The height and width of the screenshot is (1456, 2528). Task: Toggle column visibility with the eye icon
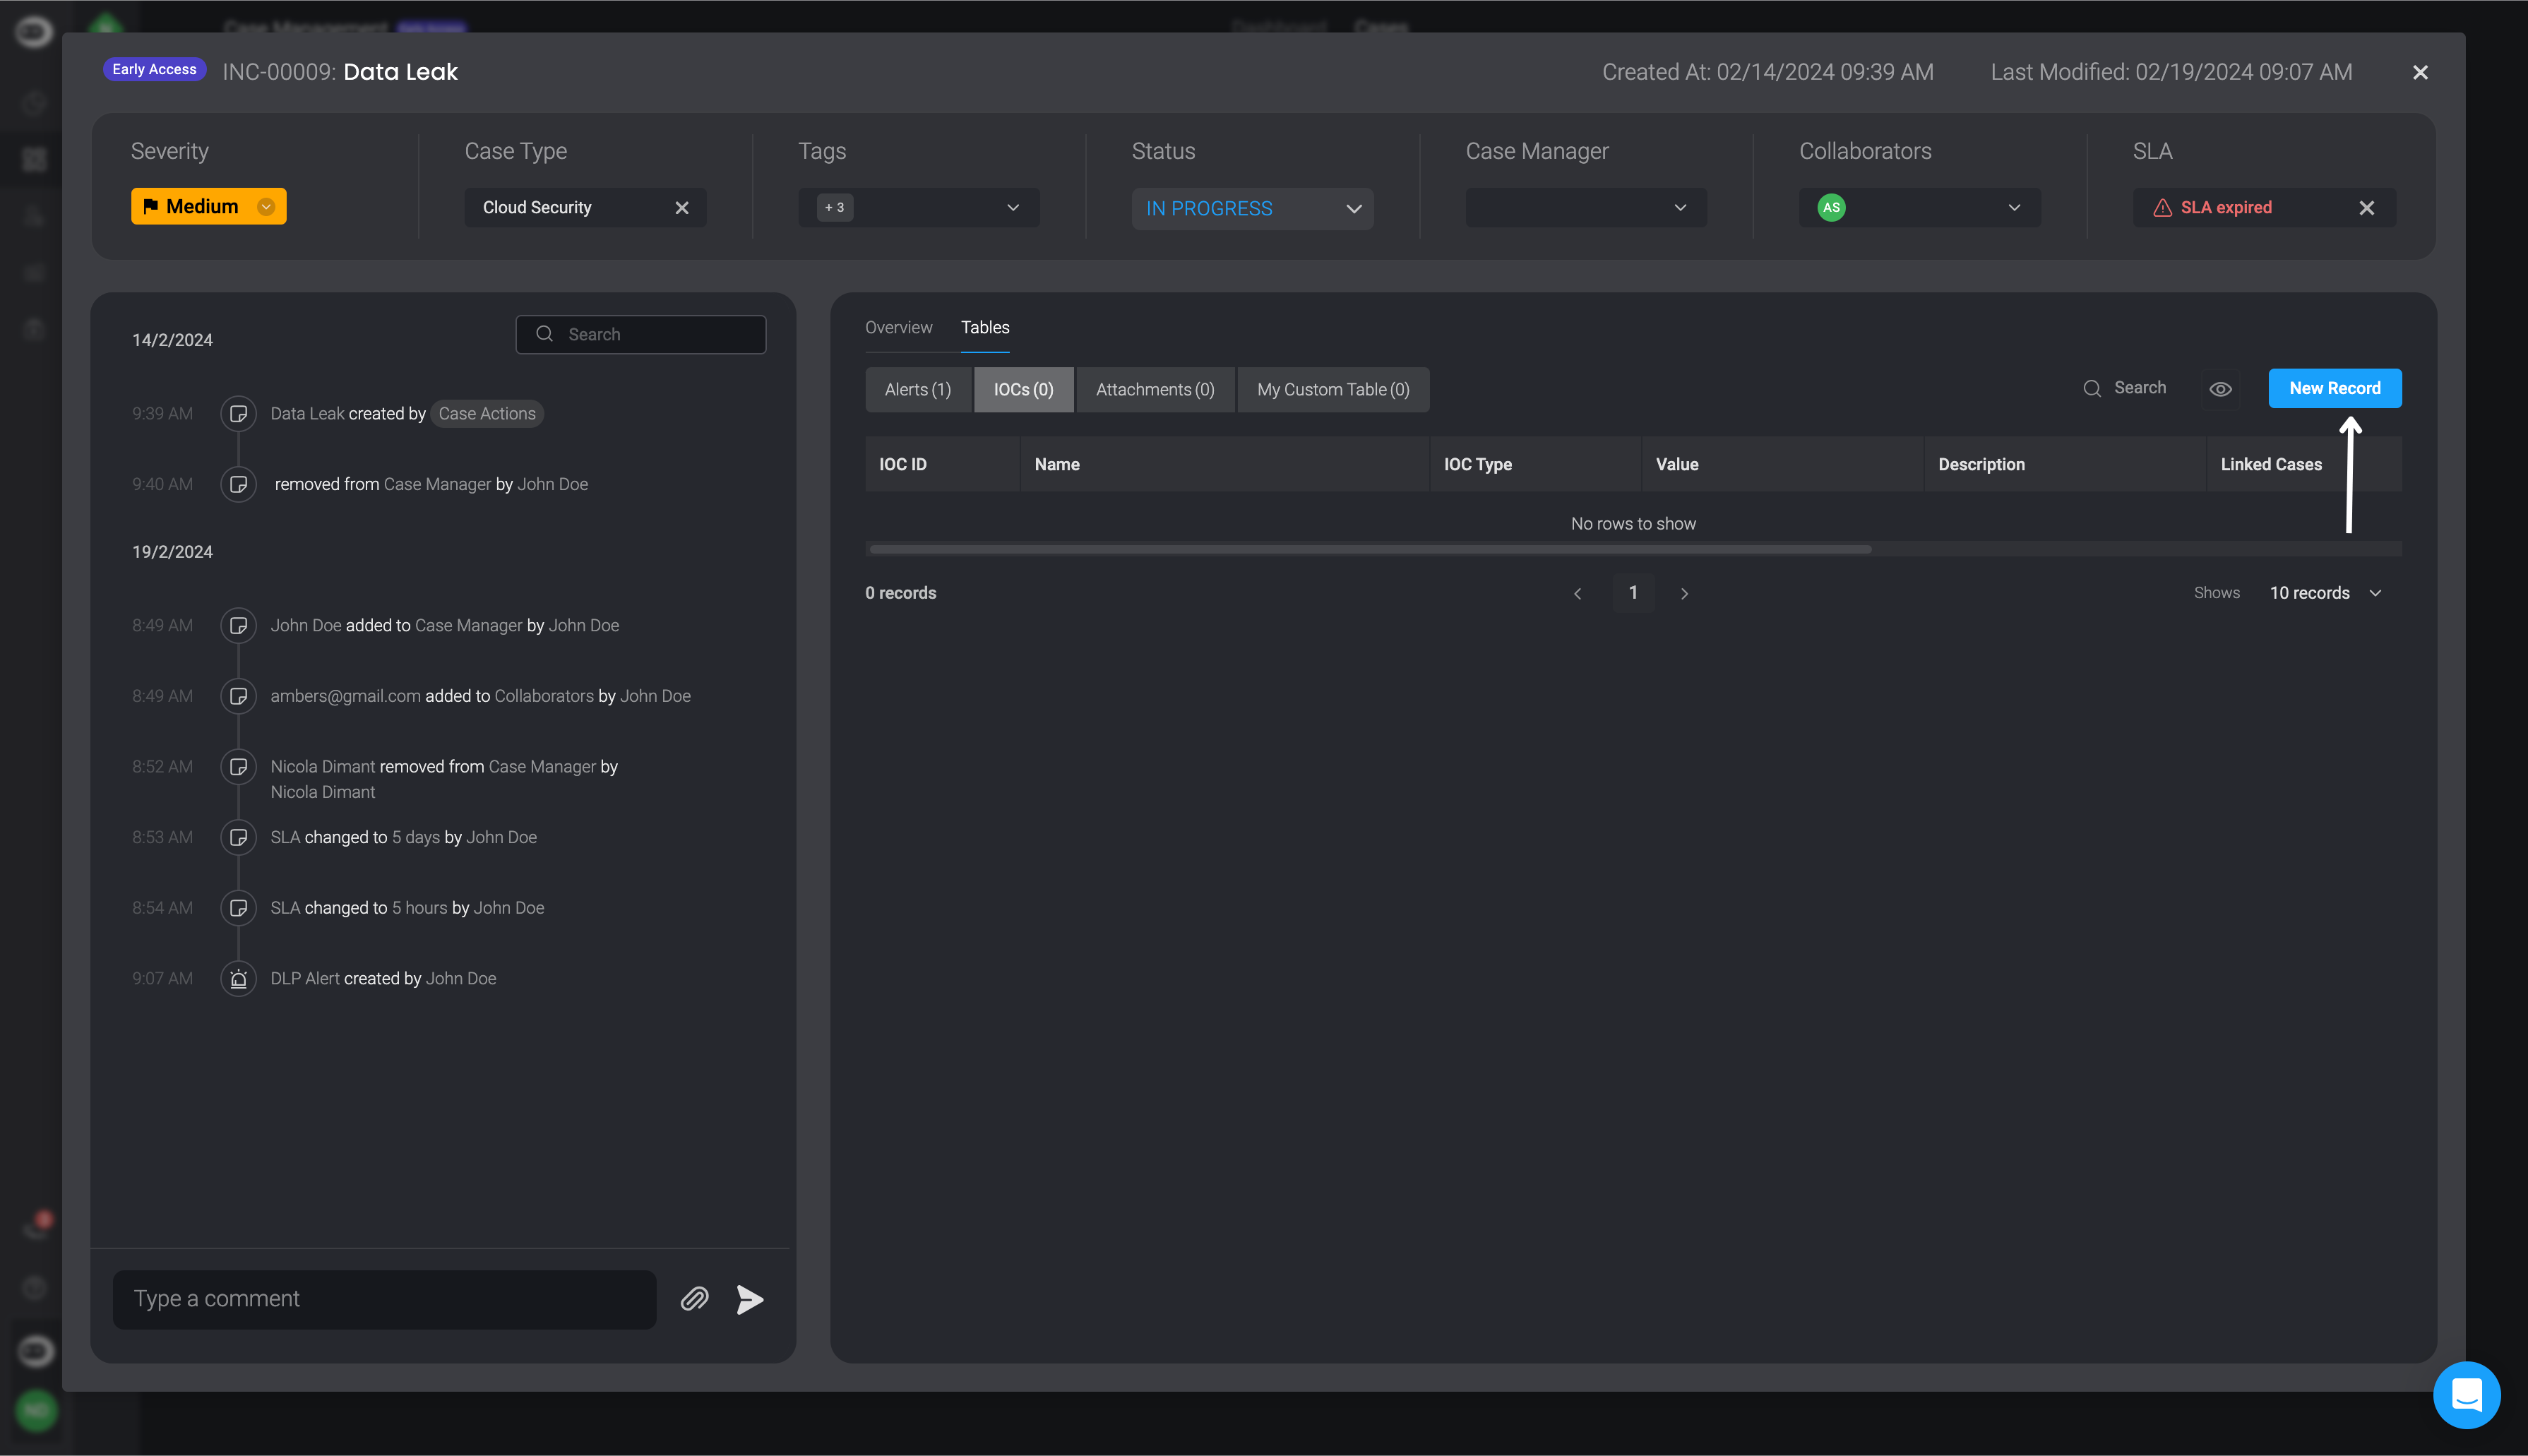(2220, 389)
